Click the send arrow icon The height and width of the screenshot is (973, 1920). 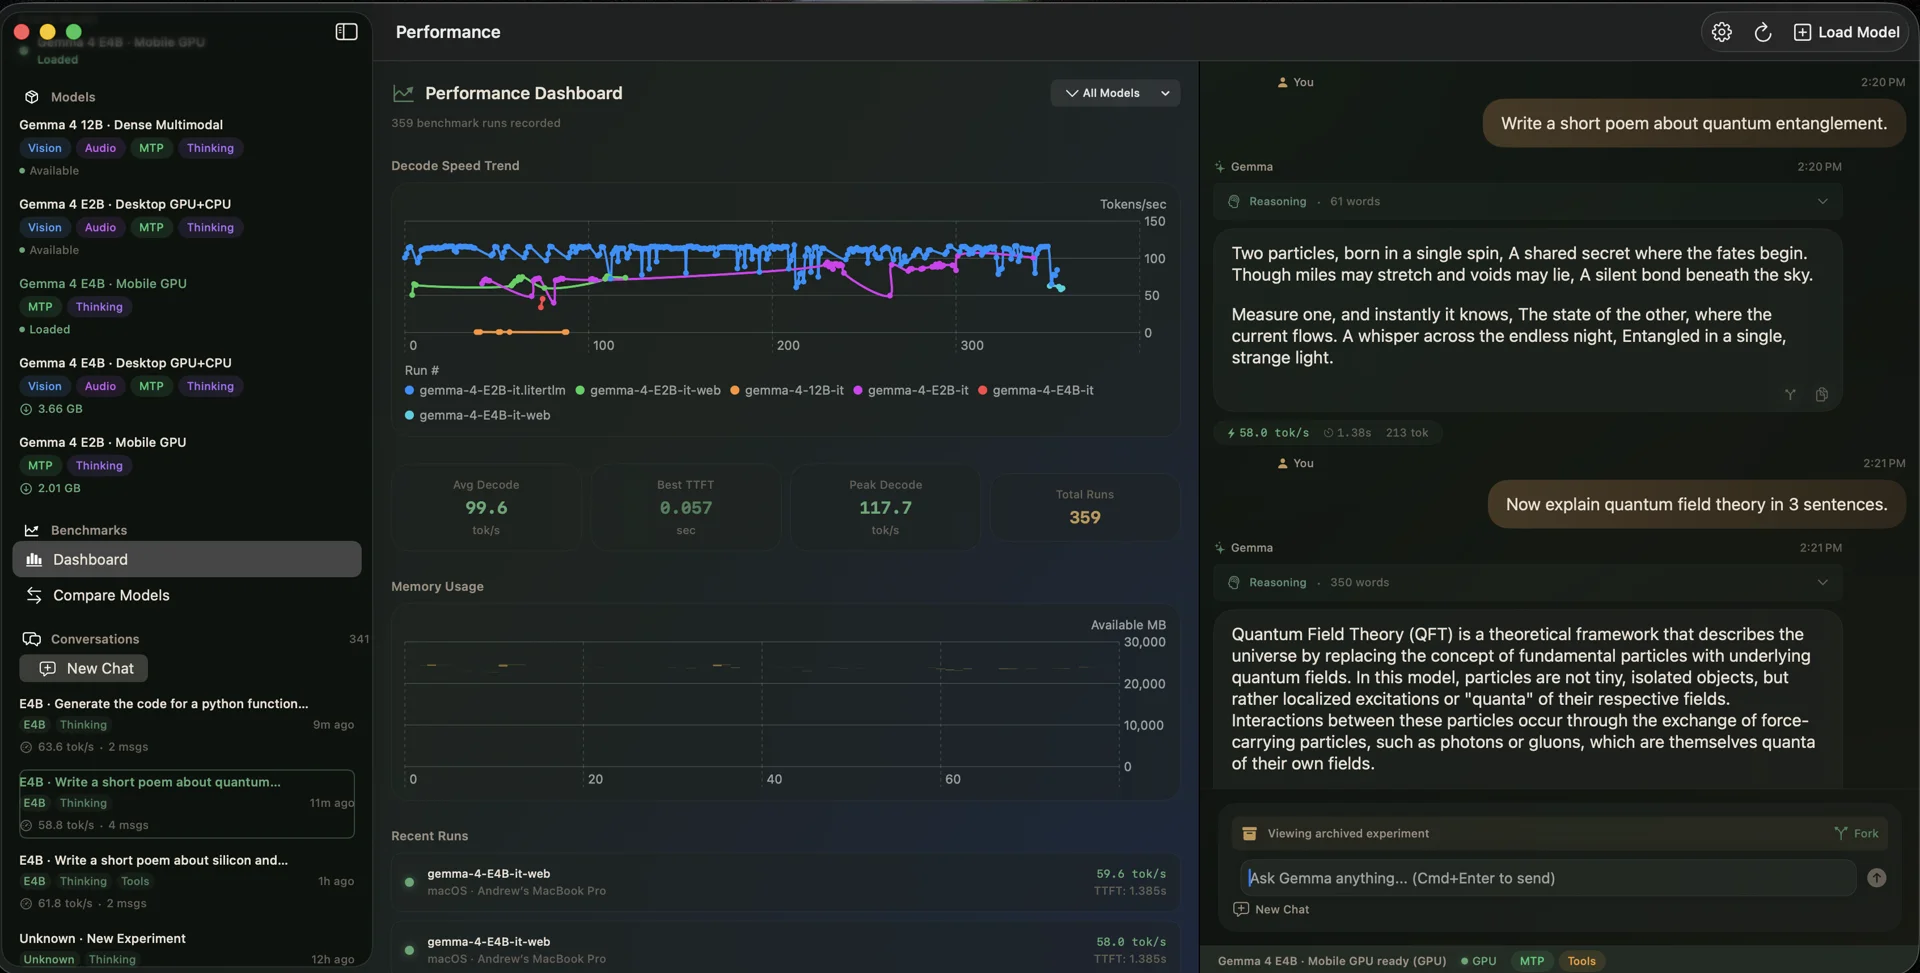(x=1876, y=878)
